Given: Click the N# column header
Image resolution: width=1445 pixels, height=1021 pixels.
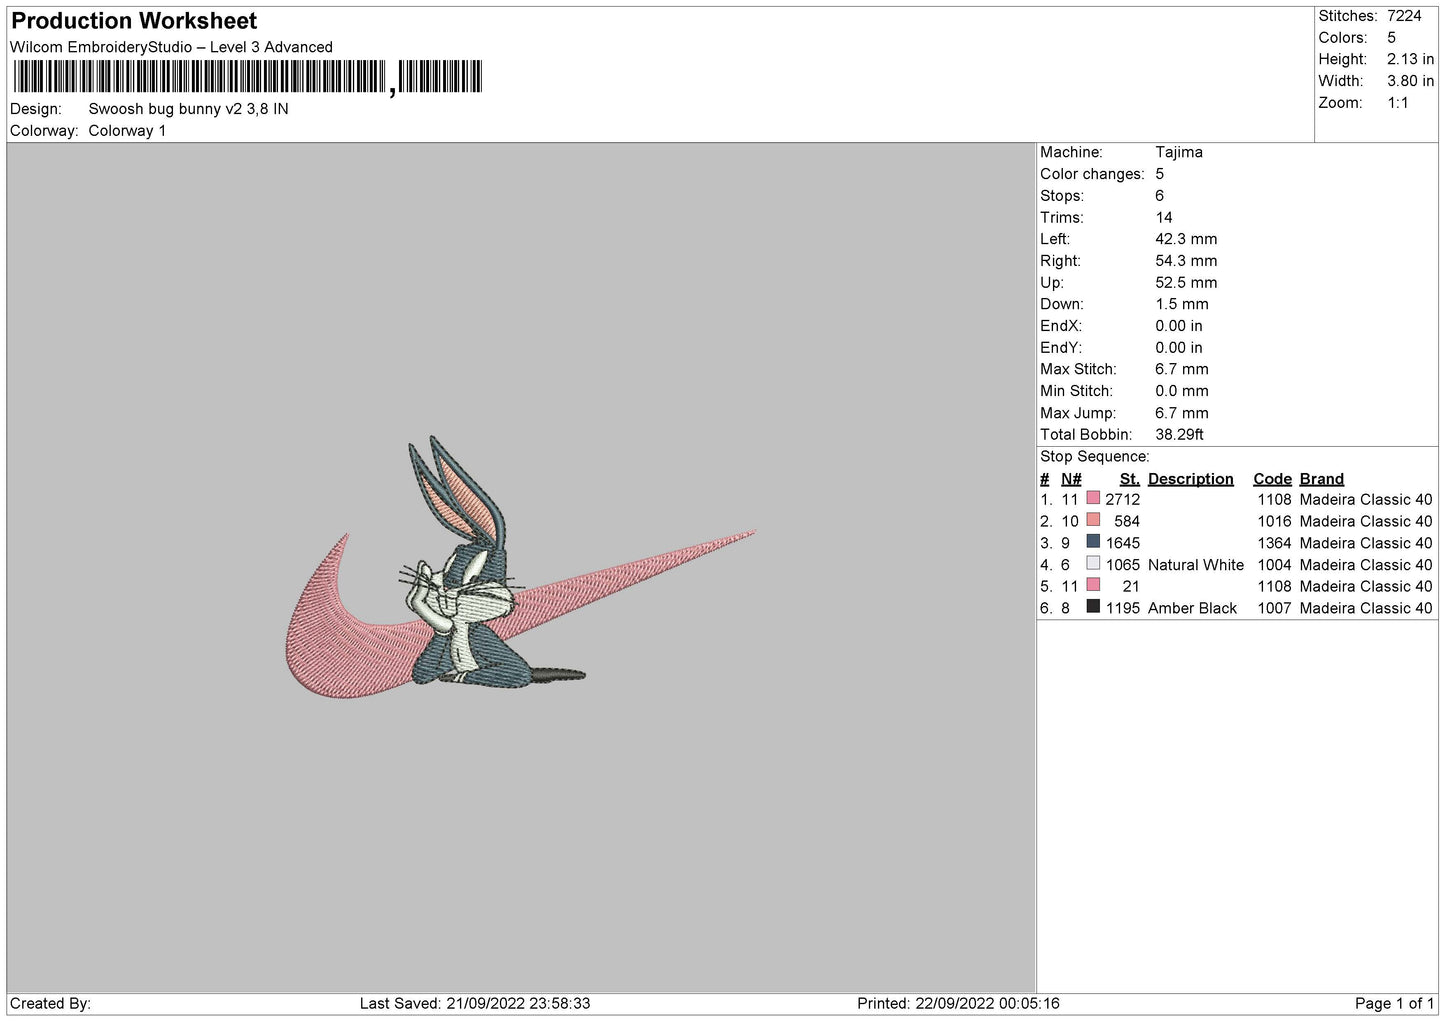Looking at the screenshot, I should click(1071, 479).
